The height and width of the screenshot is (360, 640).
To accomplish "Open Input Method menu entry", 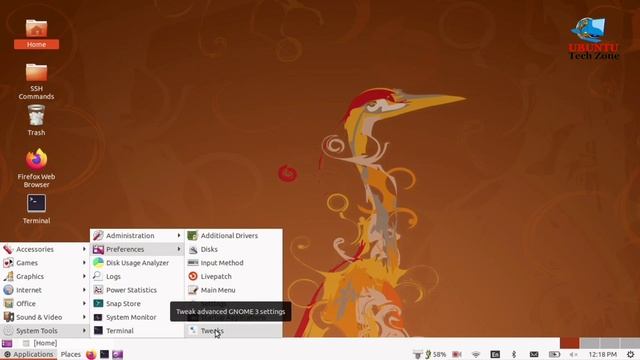I will click(233, 263).
